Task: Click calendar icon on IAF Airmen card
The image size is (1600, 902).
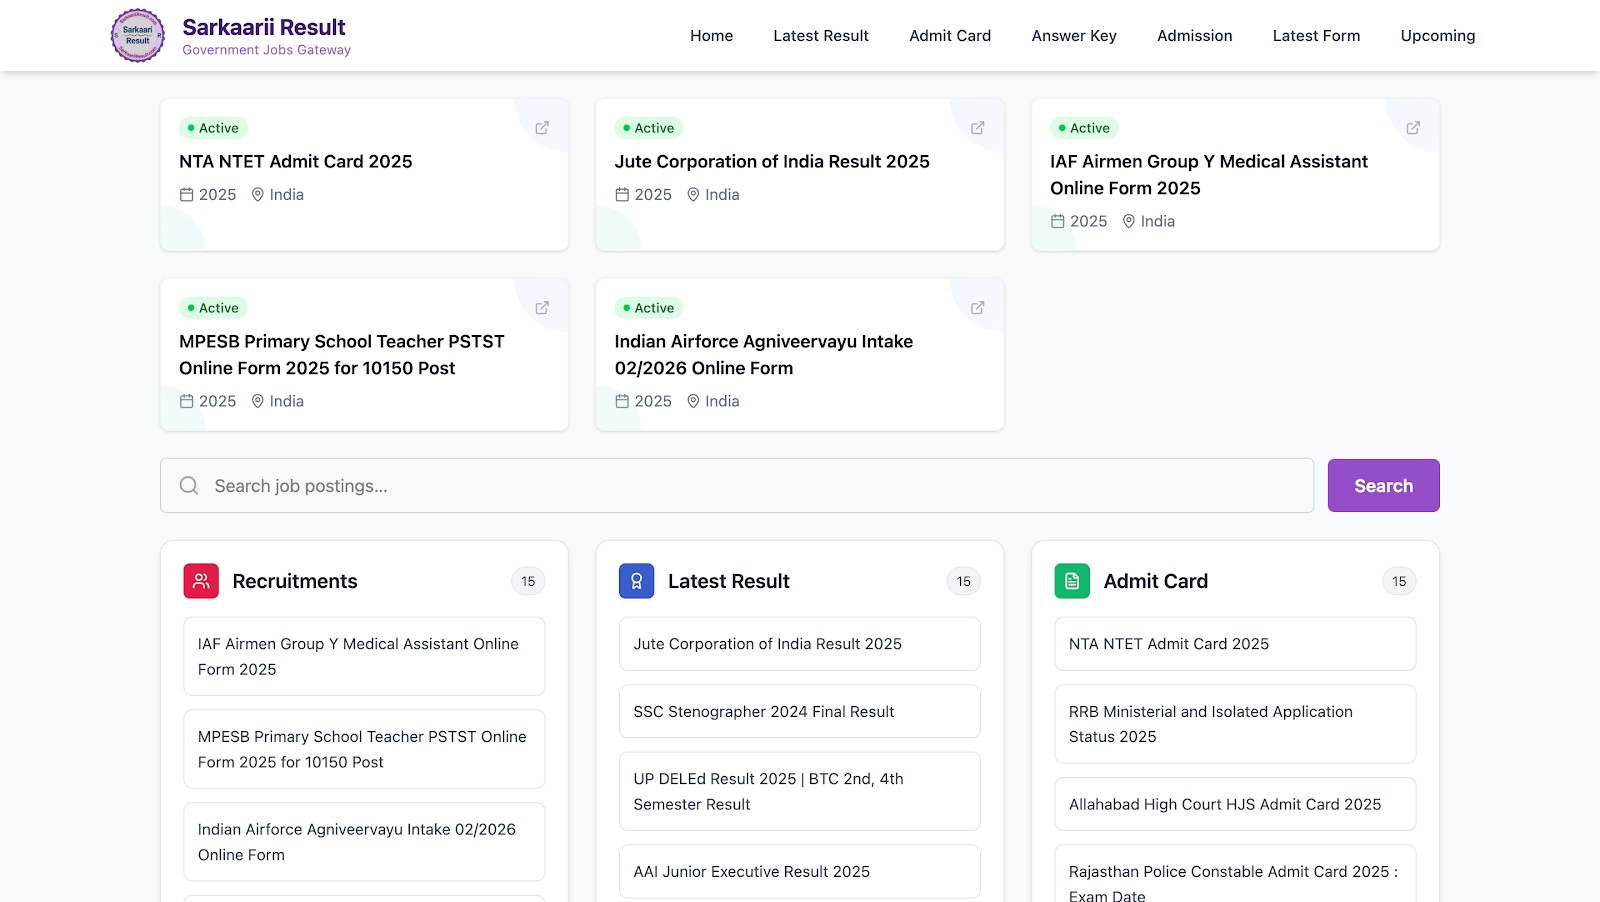Action: tap(1058, 221)
